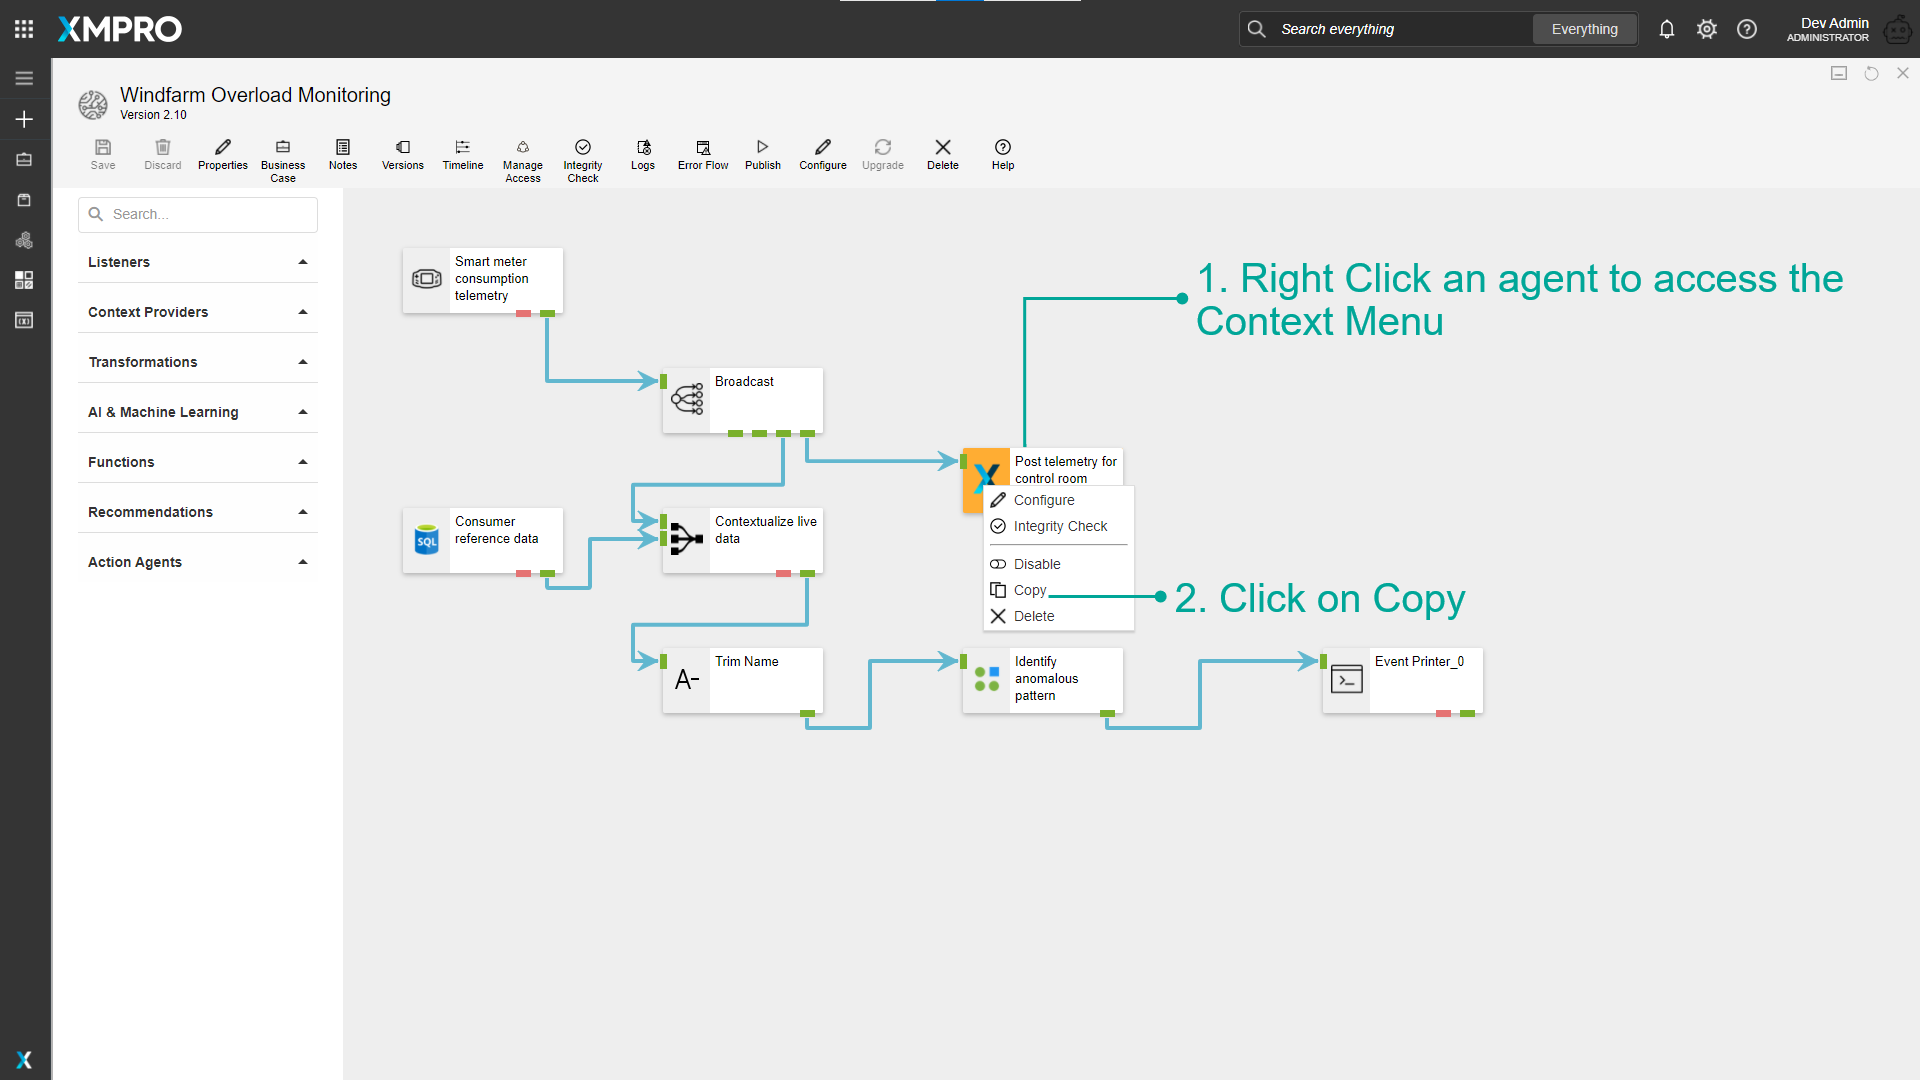The image size is (1920, 1080).
Task: Open the Logs toolbar icon
Action: (642, 156)
